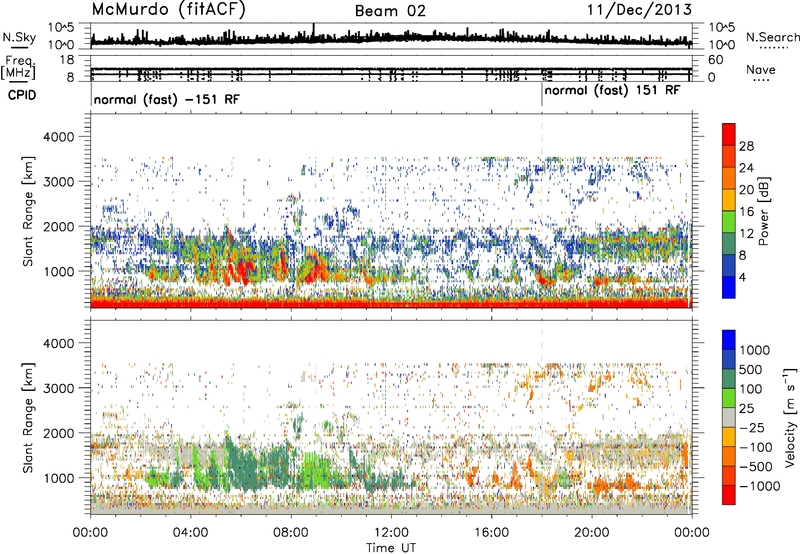
Task: Click the '10^5' left tick of noise panel
Action: [61, 27]
